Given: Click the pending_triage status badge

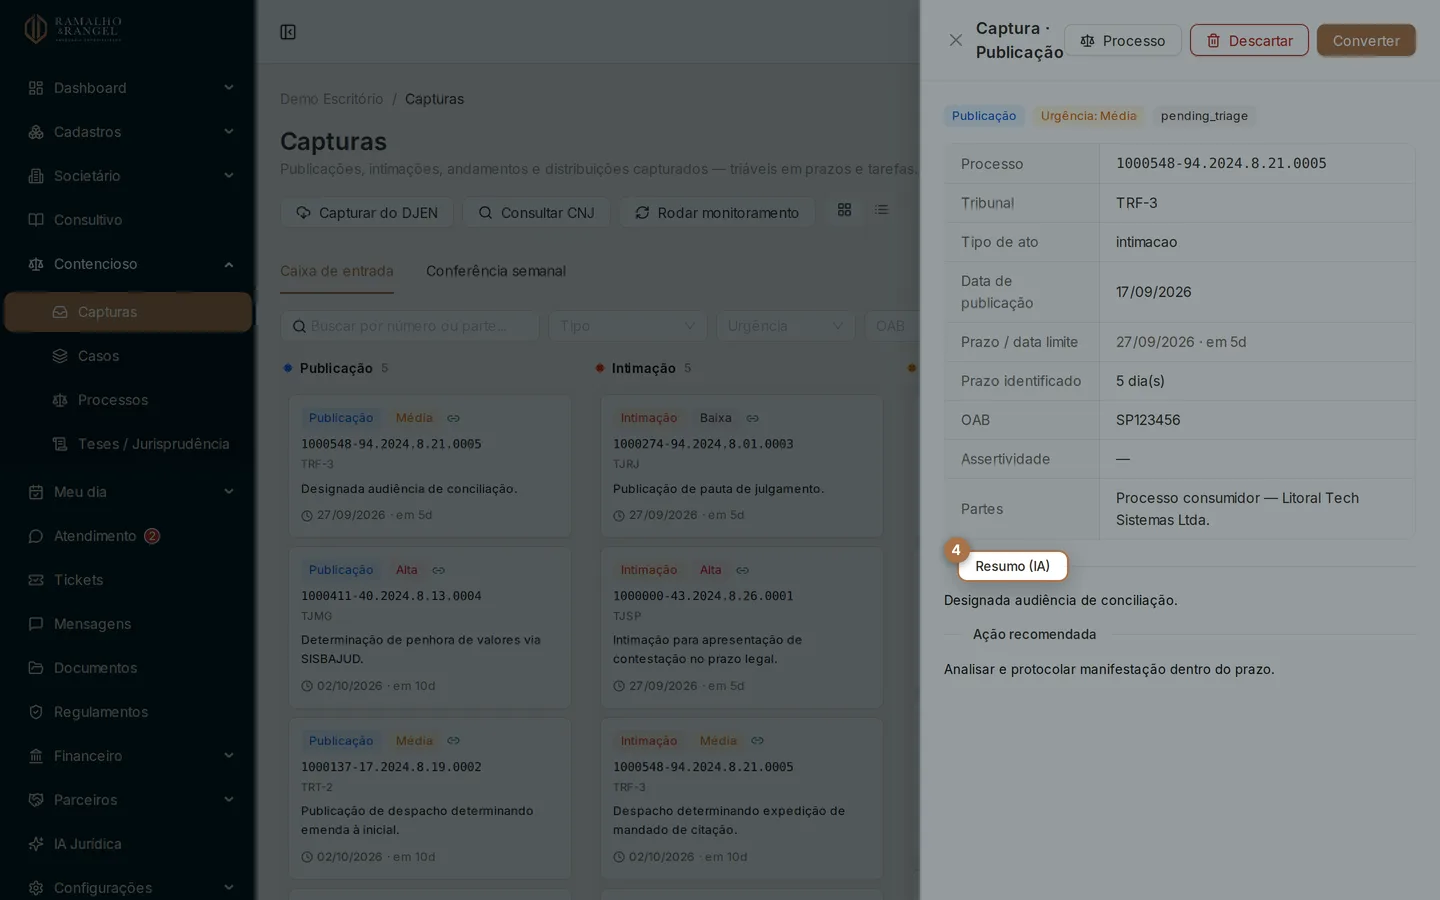Looking at the screenshot, I should [x=1204, y=116].
